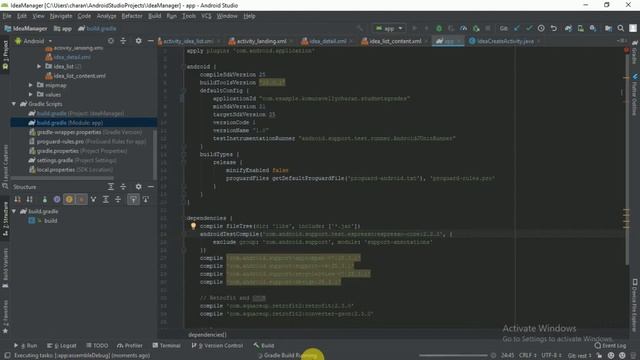This screenshot has height=360, width=640.
Task: Toggle Autoscroll to Source in Structure
Action: coord(133,199)
